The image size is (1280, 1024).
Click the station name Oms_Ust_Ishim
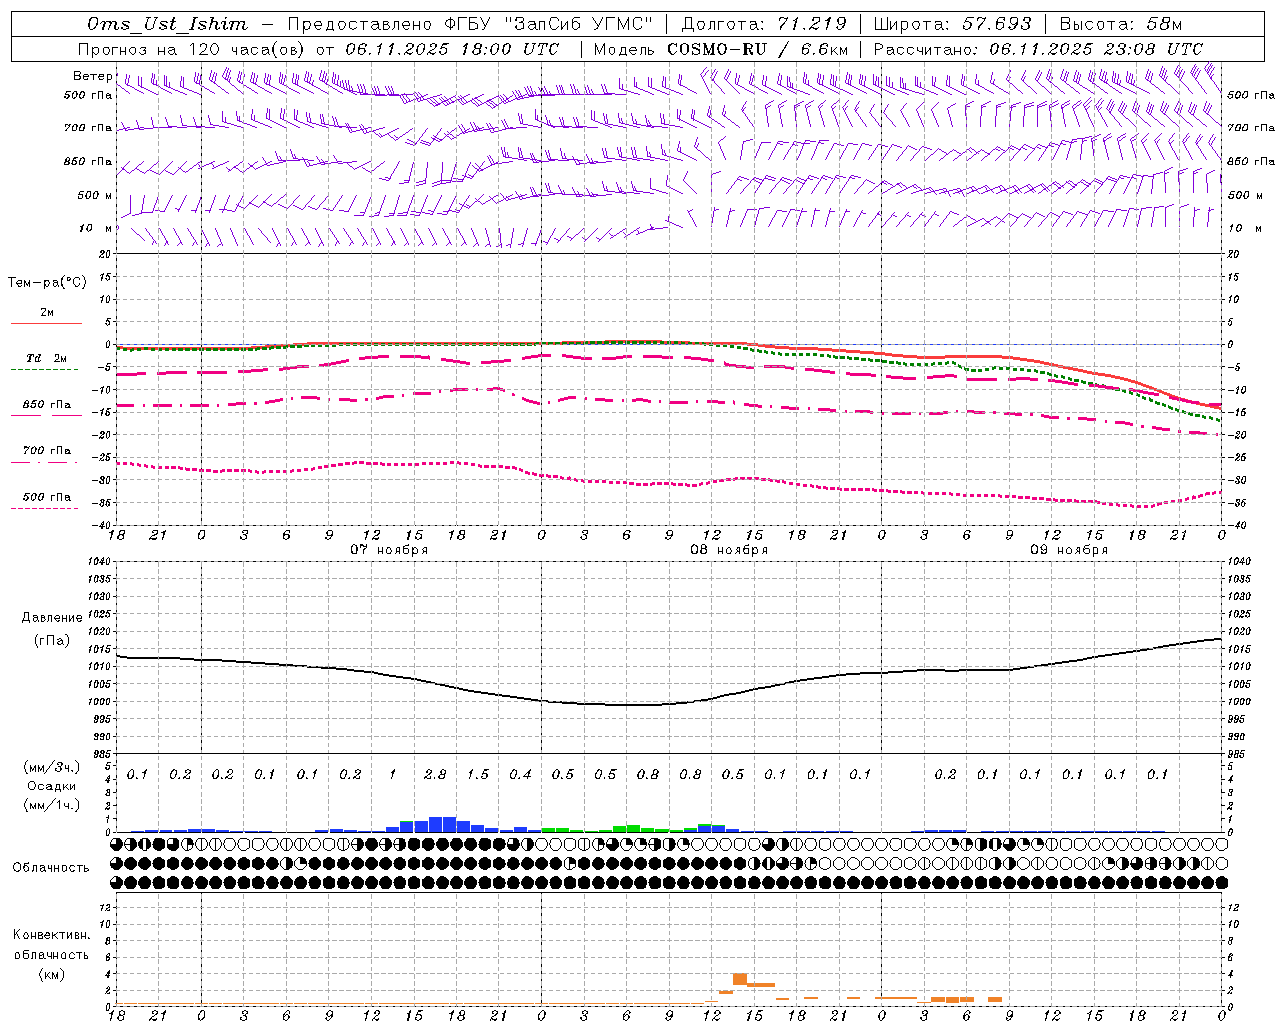167,24
